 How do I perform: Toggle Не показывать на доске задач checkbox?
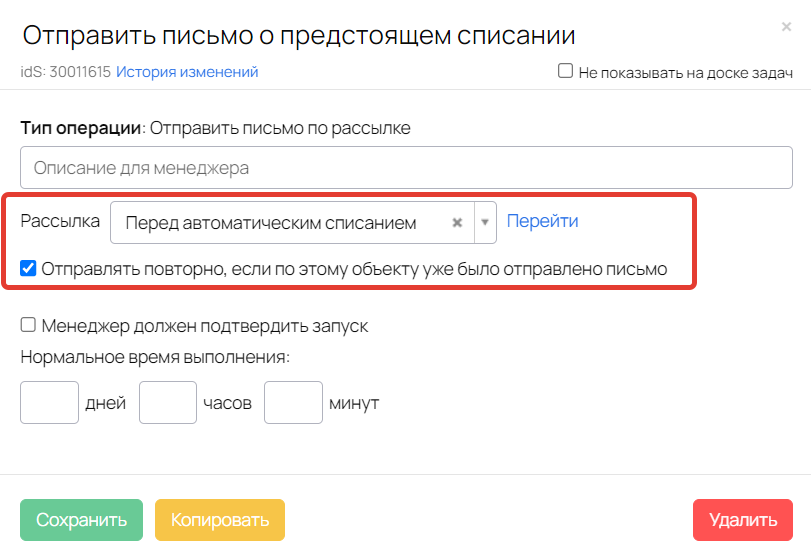point(565,71)
